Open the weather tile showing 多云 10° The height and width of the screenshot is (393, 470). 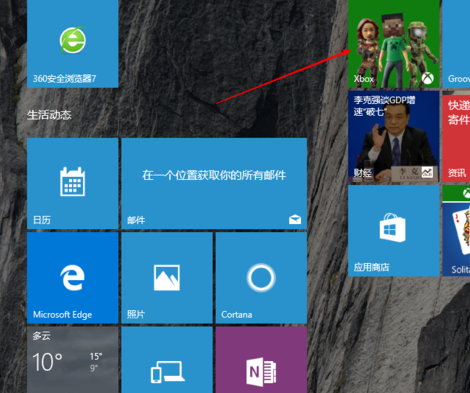coord(73,360)
